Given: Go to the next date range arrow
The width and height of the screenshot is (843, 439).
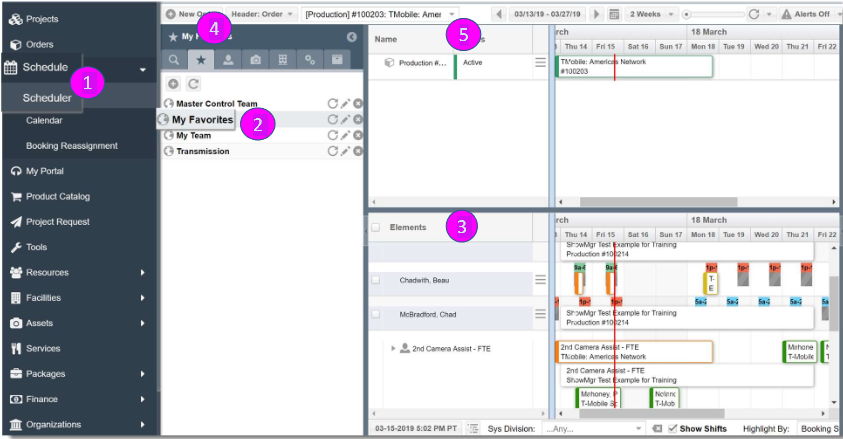Looking at the screenshot, I should click(x=596, y=14).
